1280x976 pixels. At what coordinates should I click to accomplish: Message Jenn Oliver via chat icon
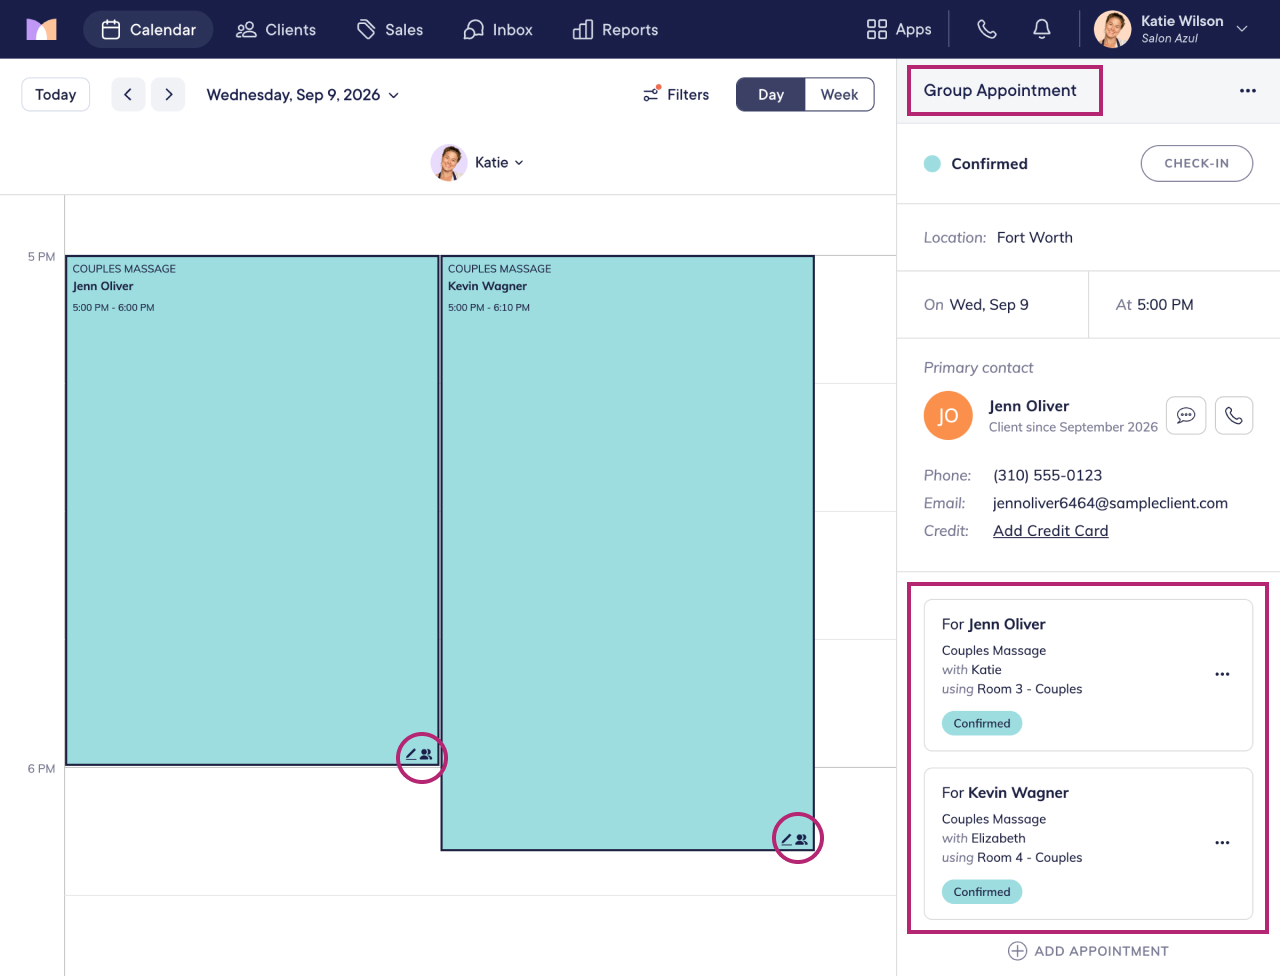point(1186,415)
